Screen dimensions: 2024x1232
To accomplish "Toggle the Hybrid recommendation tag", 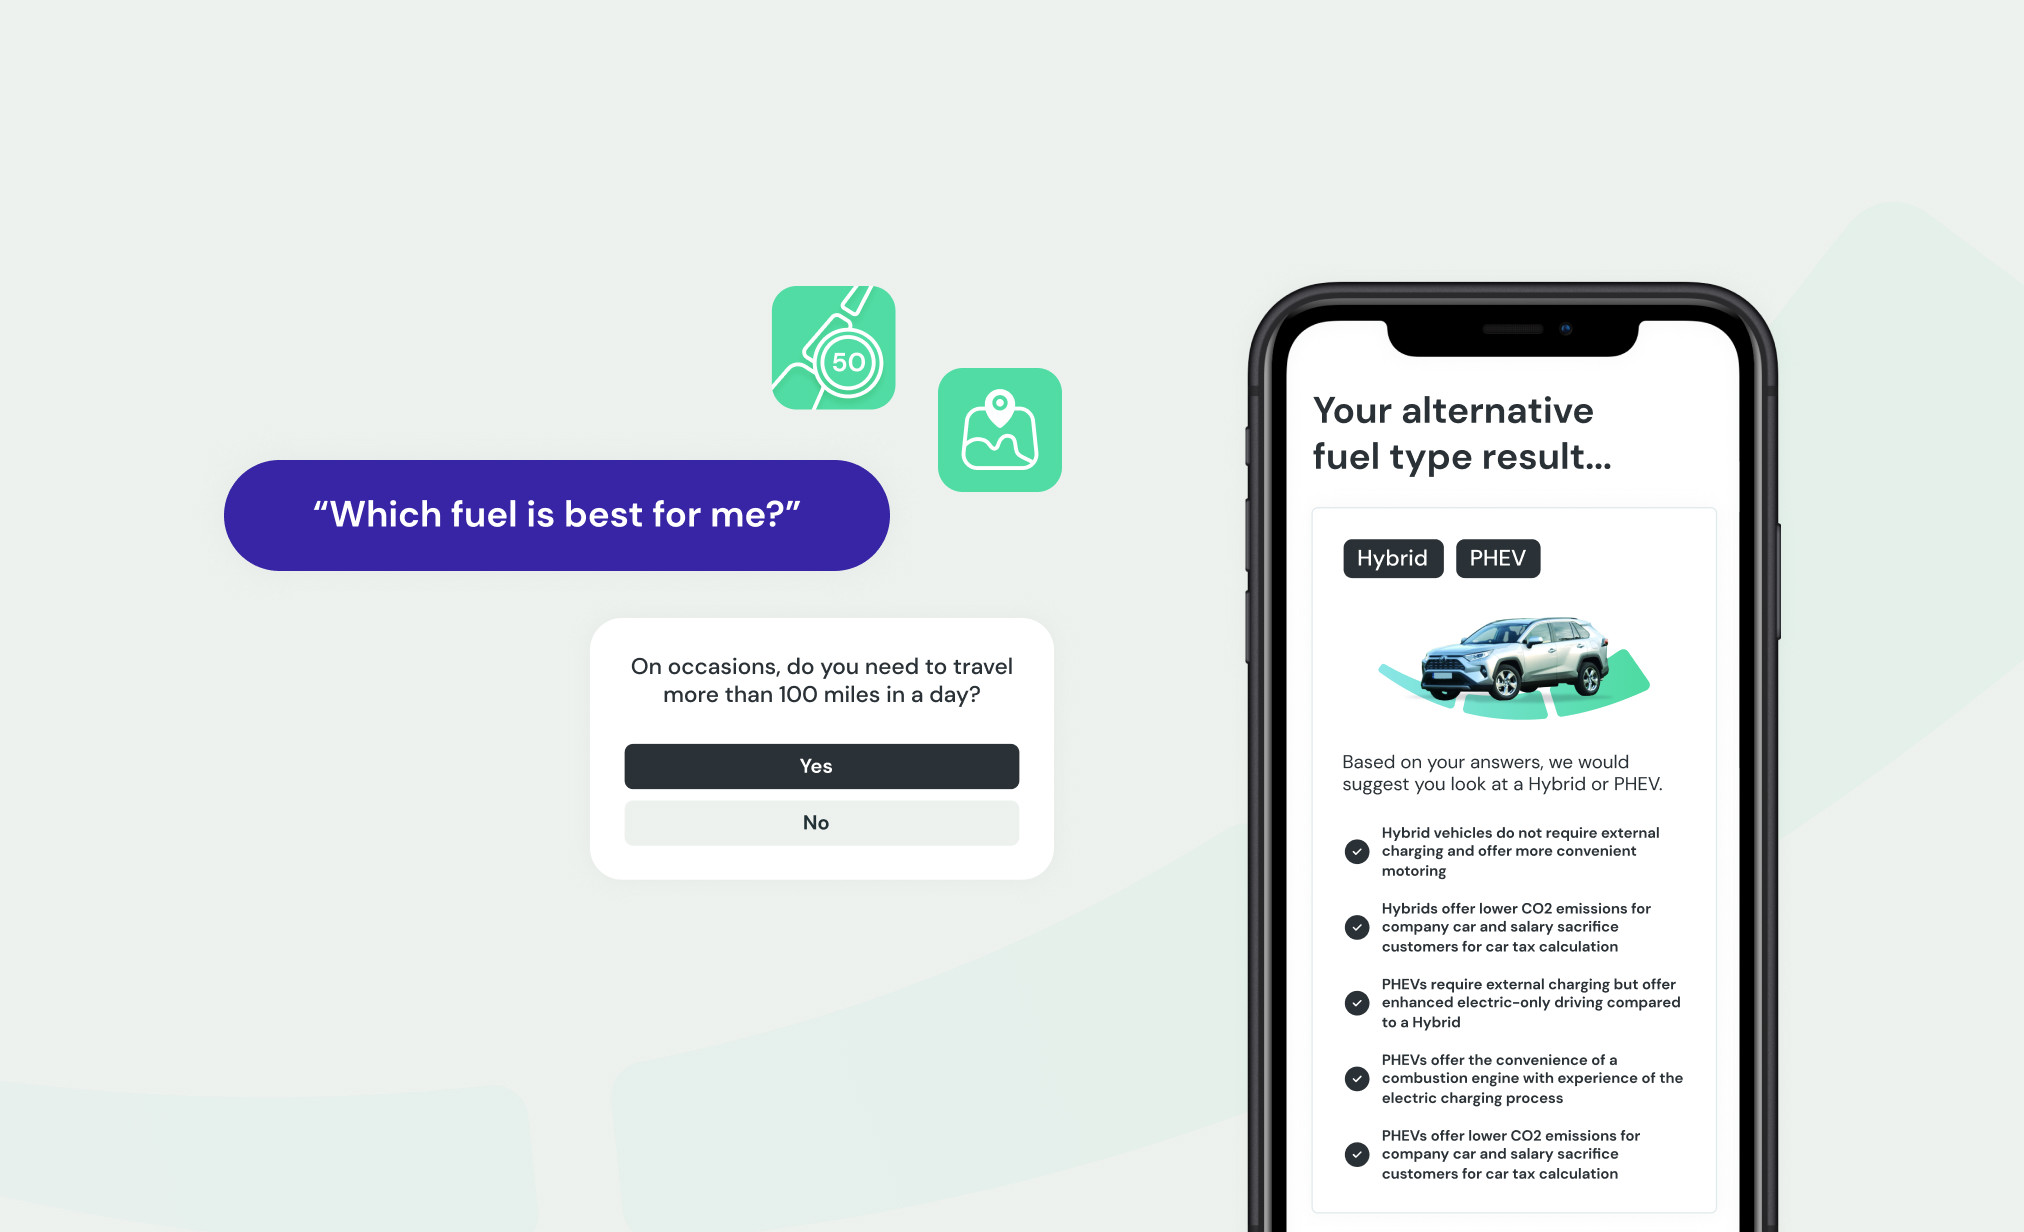I will coord(1389,557).
